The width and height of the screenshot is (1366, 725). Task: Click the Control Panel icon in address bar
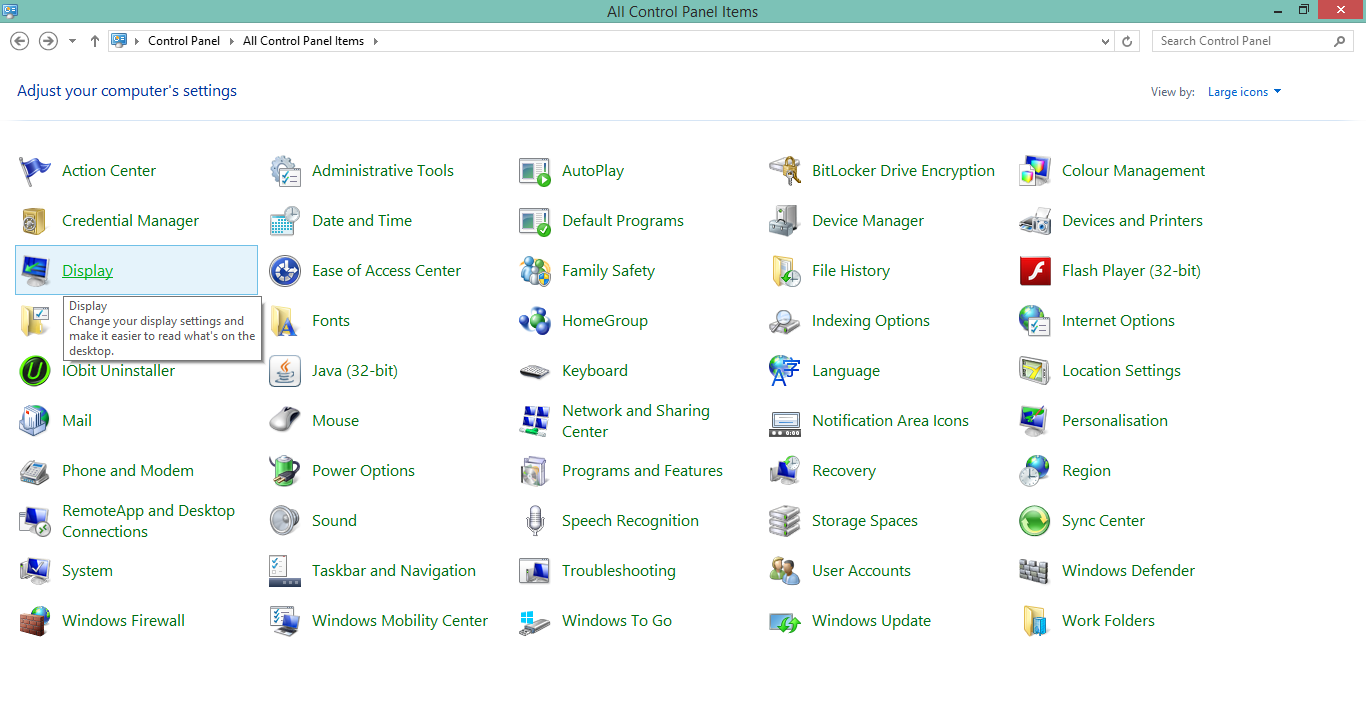click(x=119, y=41)
